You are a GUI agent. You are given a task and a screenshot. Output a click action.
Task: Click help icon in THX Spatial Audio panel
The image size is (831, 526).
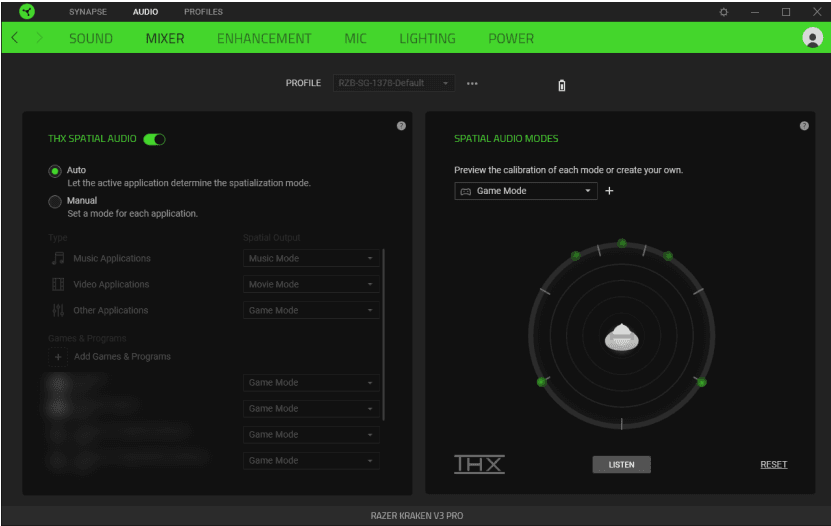pyautogui.click(x=401, y=126)
